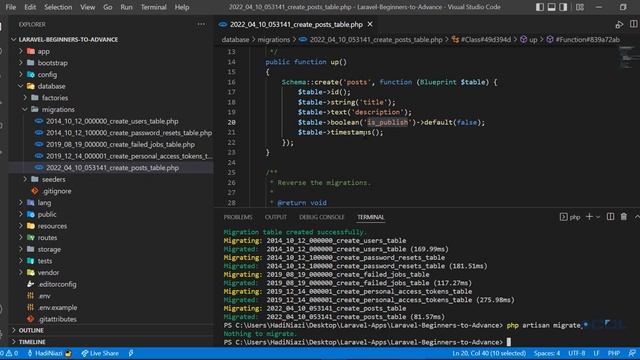Start Live Share from status bar

point(100,353)
